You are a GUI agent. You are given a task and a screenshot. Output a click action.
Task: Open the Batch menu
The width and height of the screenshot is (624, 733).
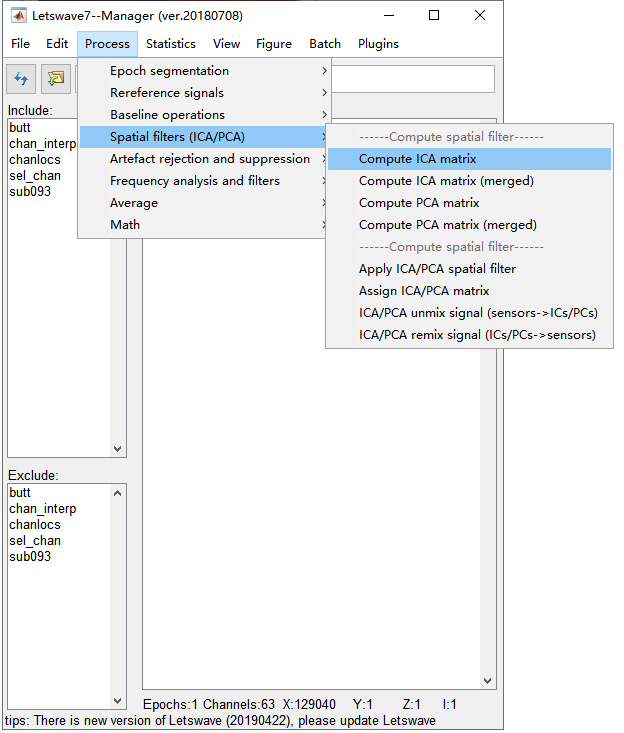click(x=325, y=44)
